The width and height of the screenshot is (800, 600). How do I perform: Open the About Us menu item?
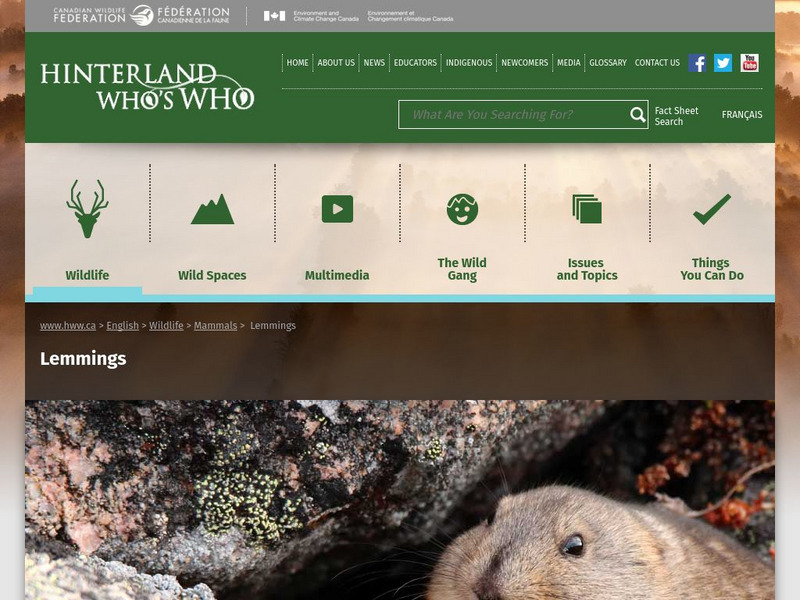click(x=336, y=63)
